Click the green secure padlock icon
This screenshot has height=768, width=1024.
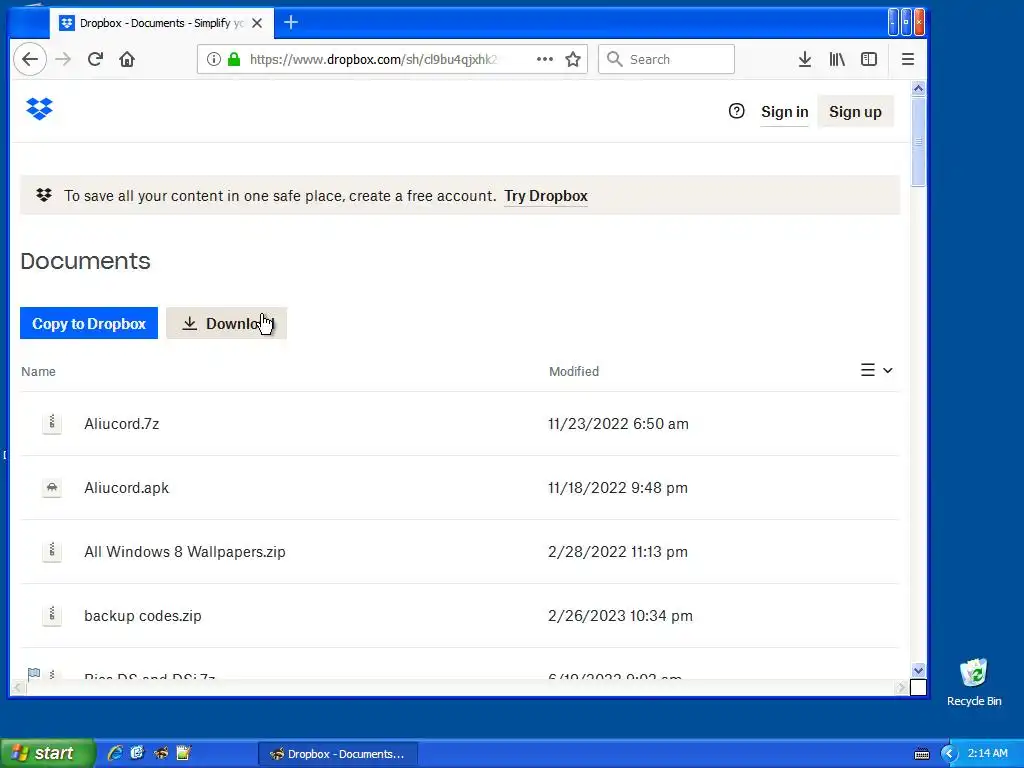point(234,59)
